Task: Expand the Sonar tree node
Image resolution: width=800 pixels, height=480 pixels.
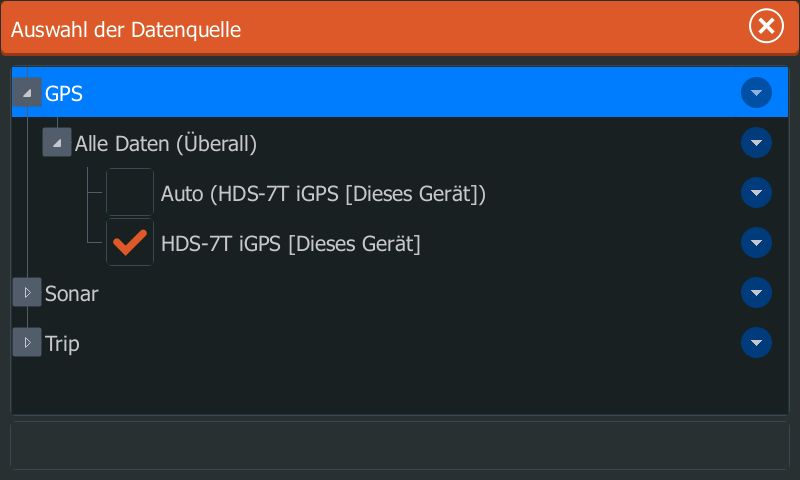Action: coord(27,293)
